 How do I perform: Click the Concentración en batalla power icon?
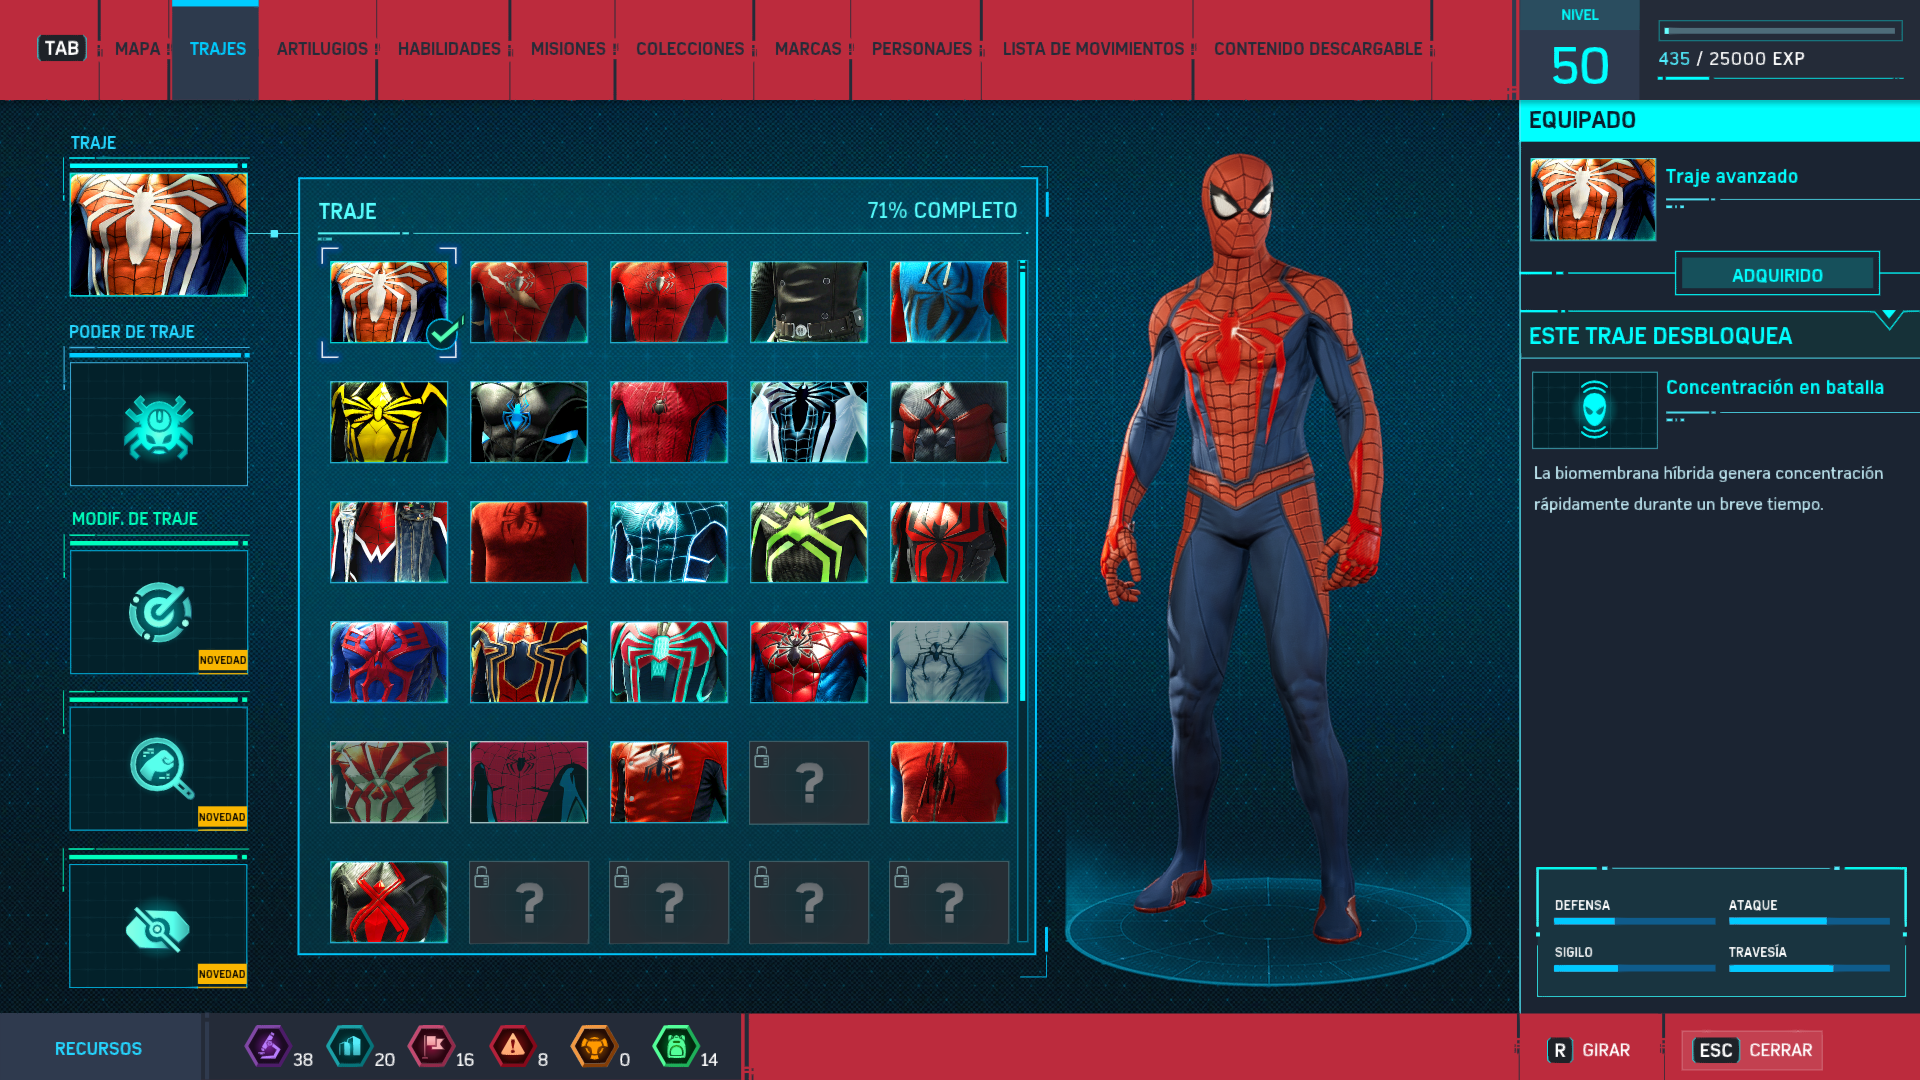[1594, 410]
